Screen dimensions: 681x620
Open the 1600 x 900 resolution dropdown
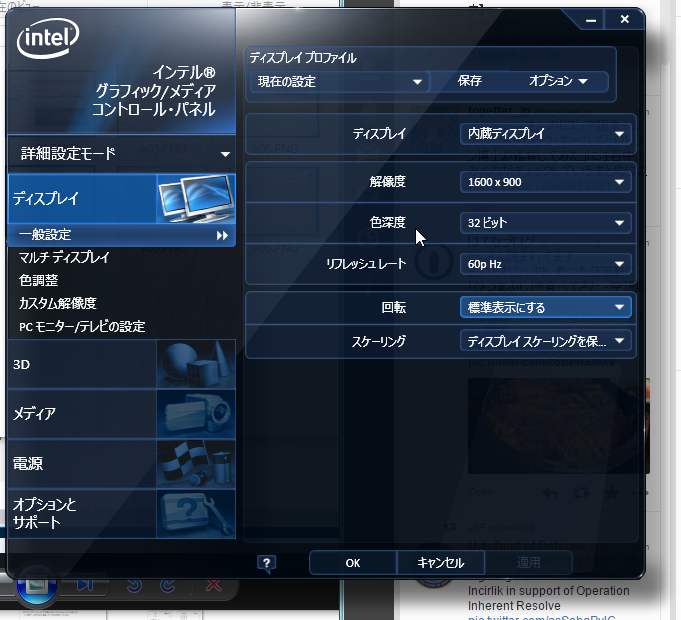point(545,182)
